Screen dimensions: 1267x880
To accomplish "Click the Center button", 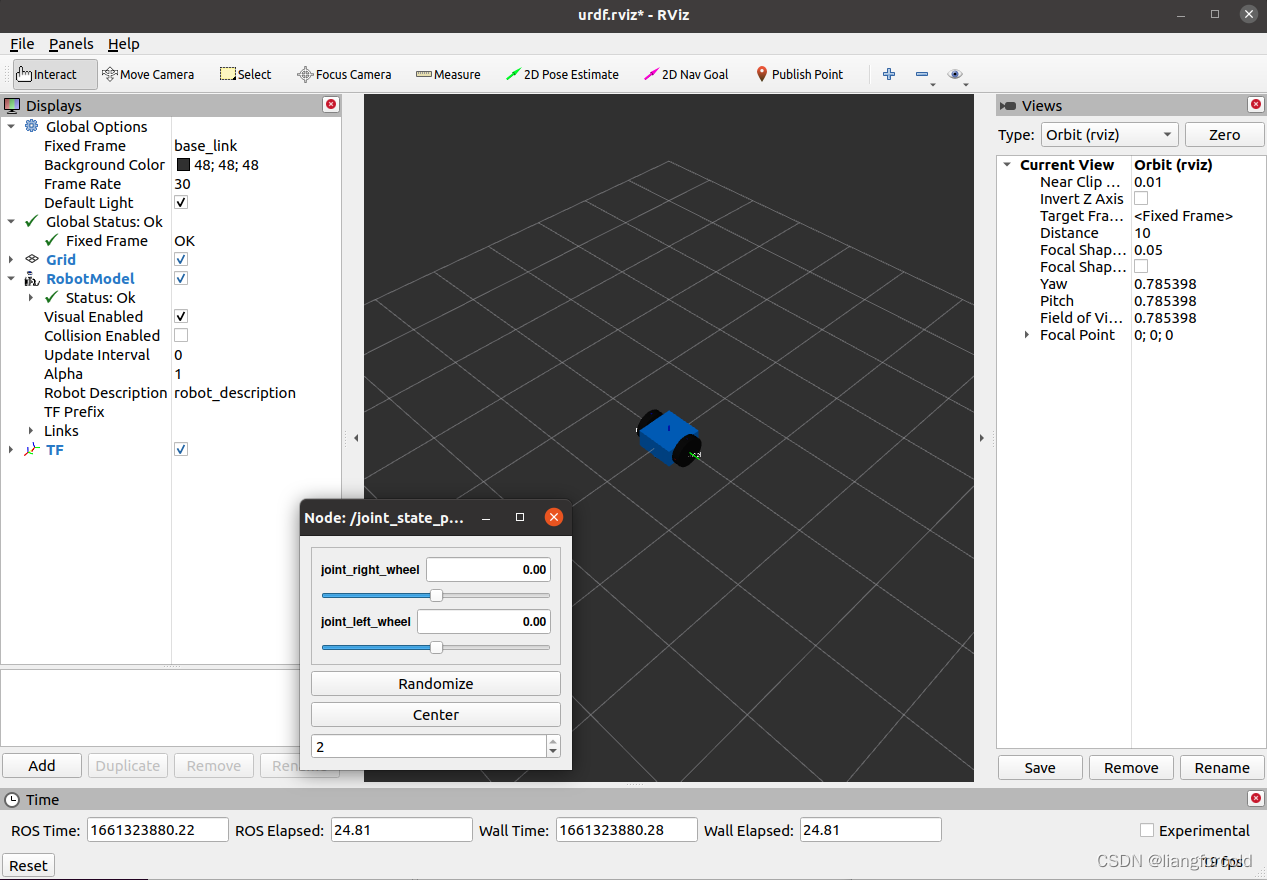I will pos(436,715).
